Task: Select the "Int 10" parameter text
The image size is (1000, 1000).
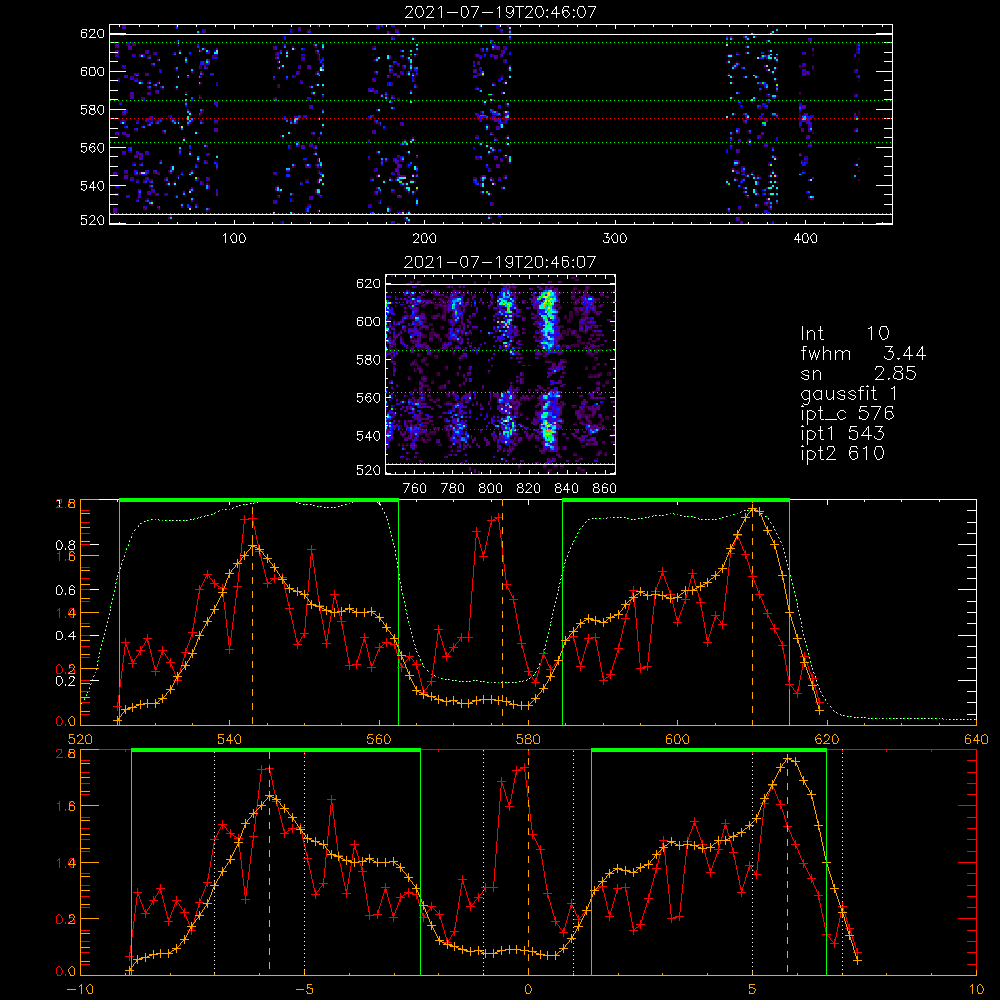Action: [844, 333]
